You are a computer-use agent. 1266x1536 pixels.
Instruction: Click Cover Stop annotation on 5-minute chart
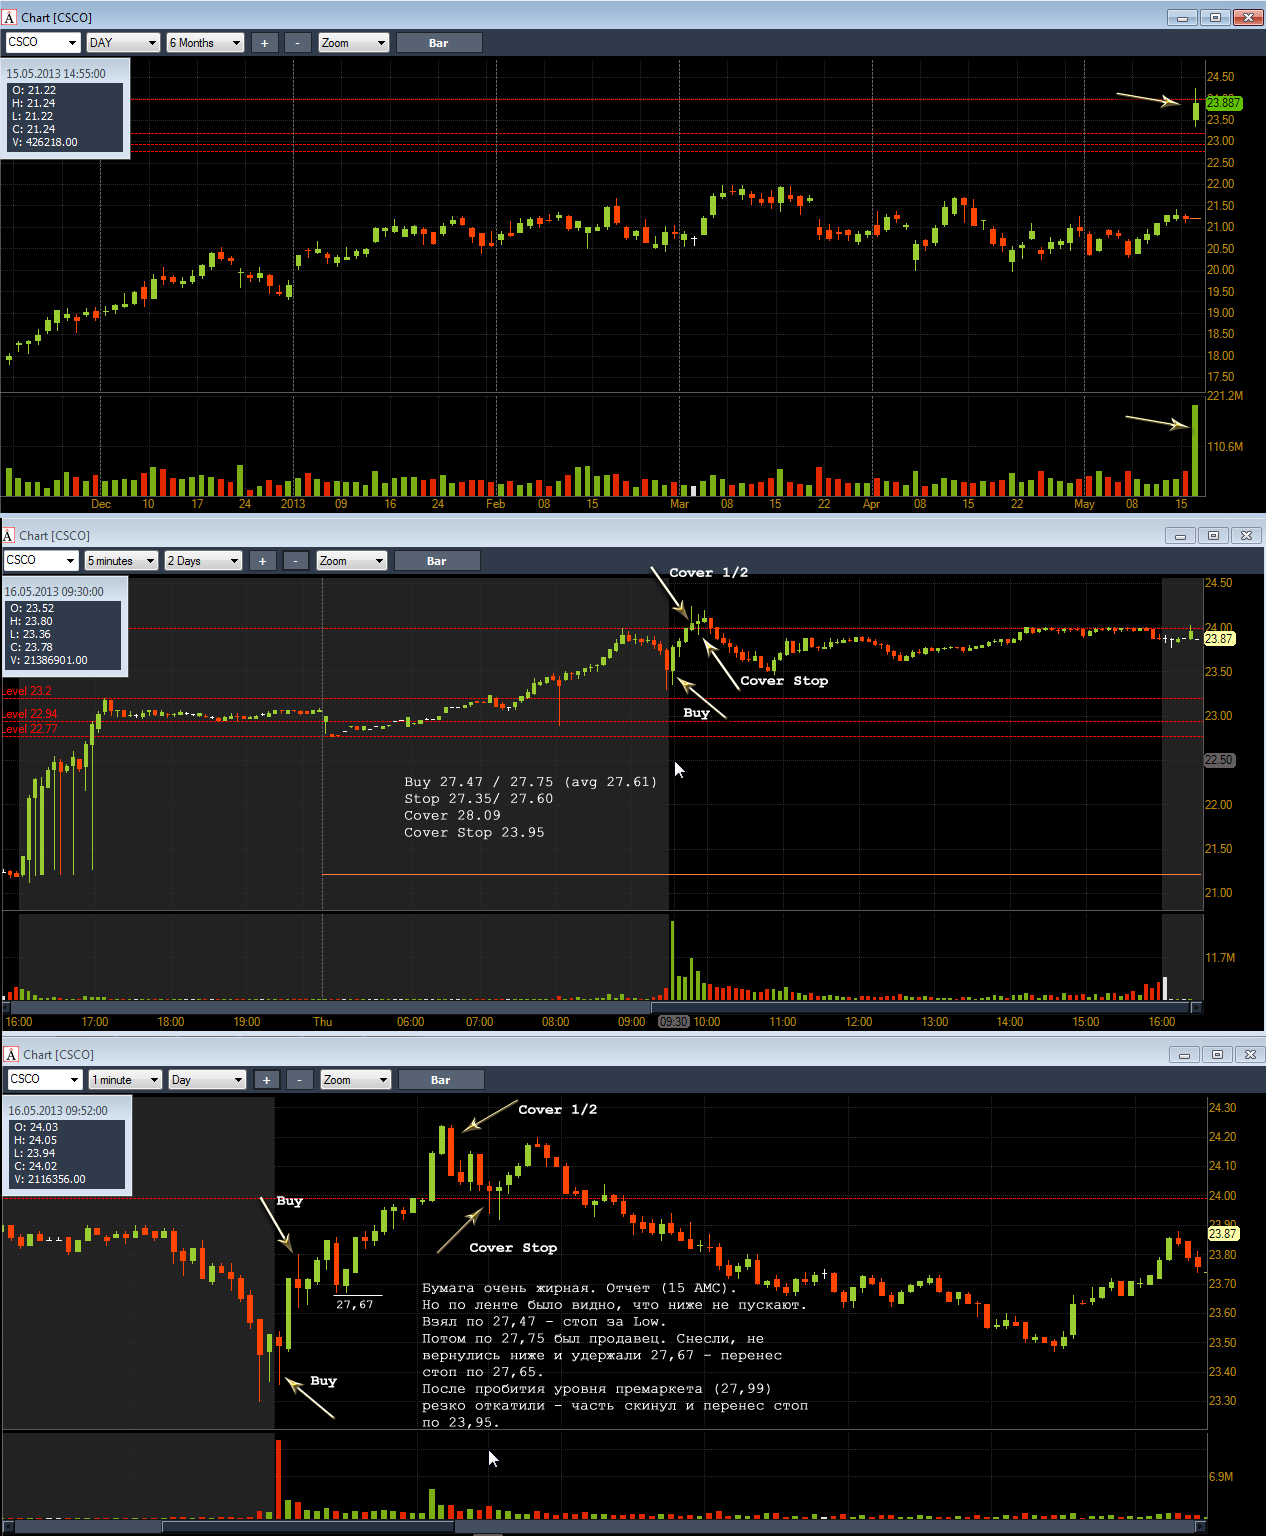pos(784,681)
